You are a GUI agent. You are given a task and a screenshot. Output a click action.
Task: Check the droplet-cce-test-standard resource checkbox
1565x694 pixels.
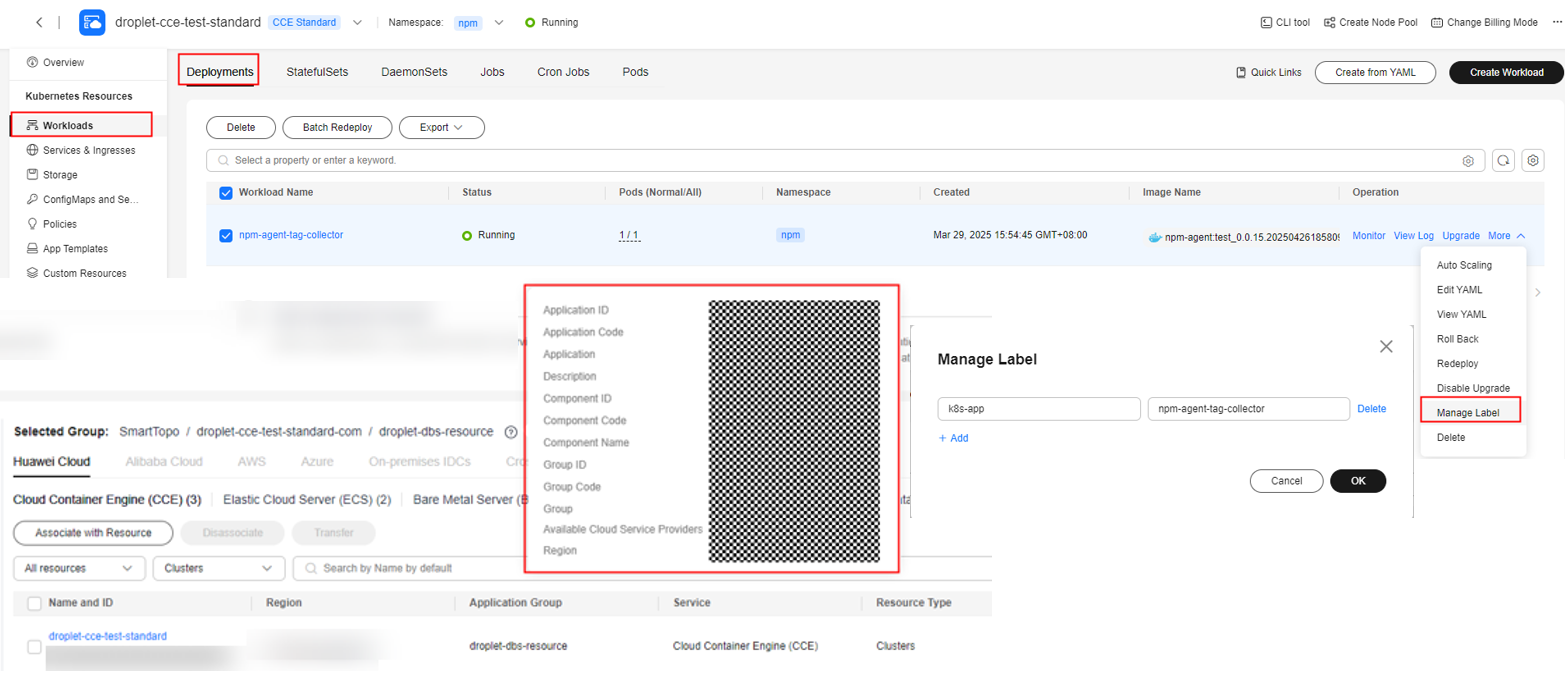coord(34,647)
